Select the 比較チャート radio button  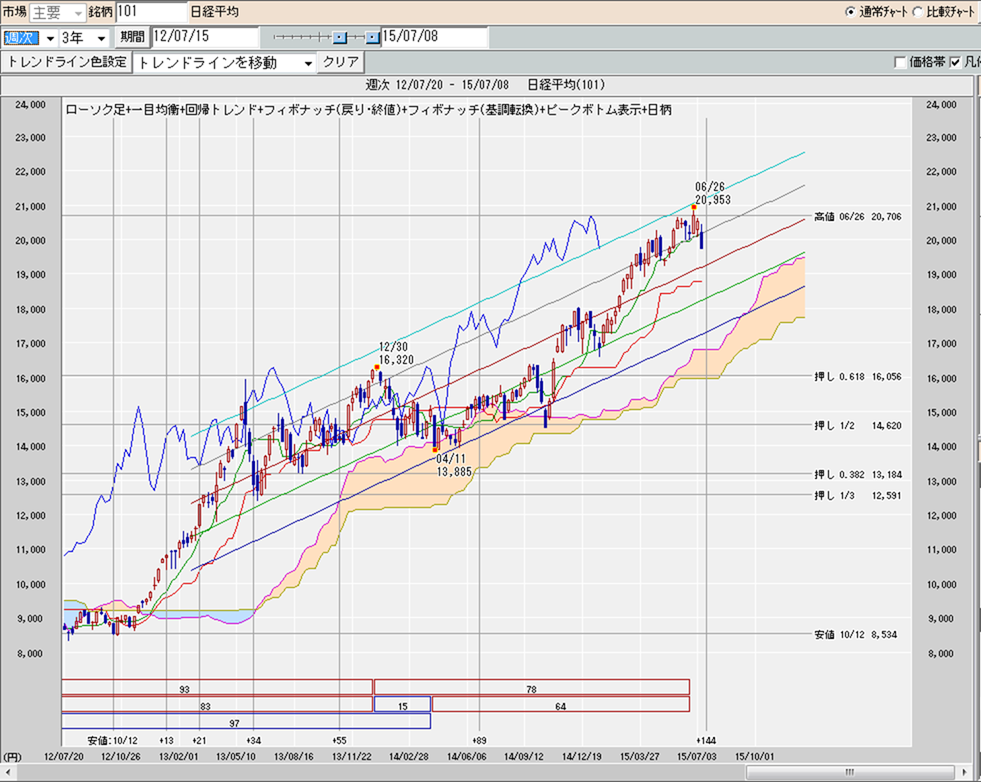tap(917, 12)
